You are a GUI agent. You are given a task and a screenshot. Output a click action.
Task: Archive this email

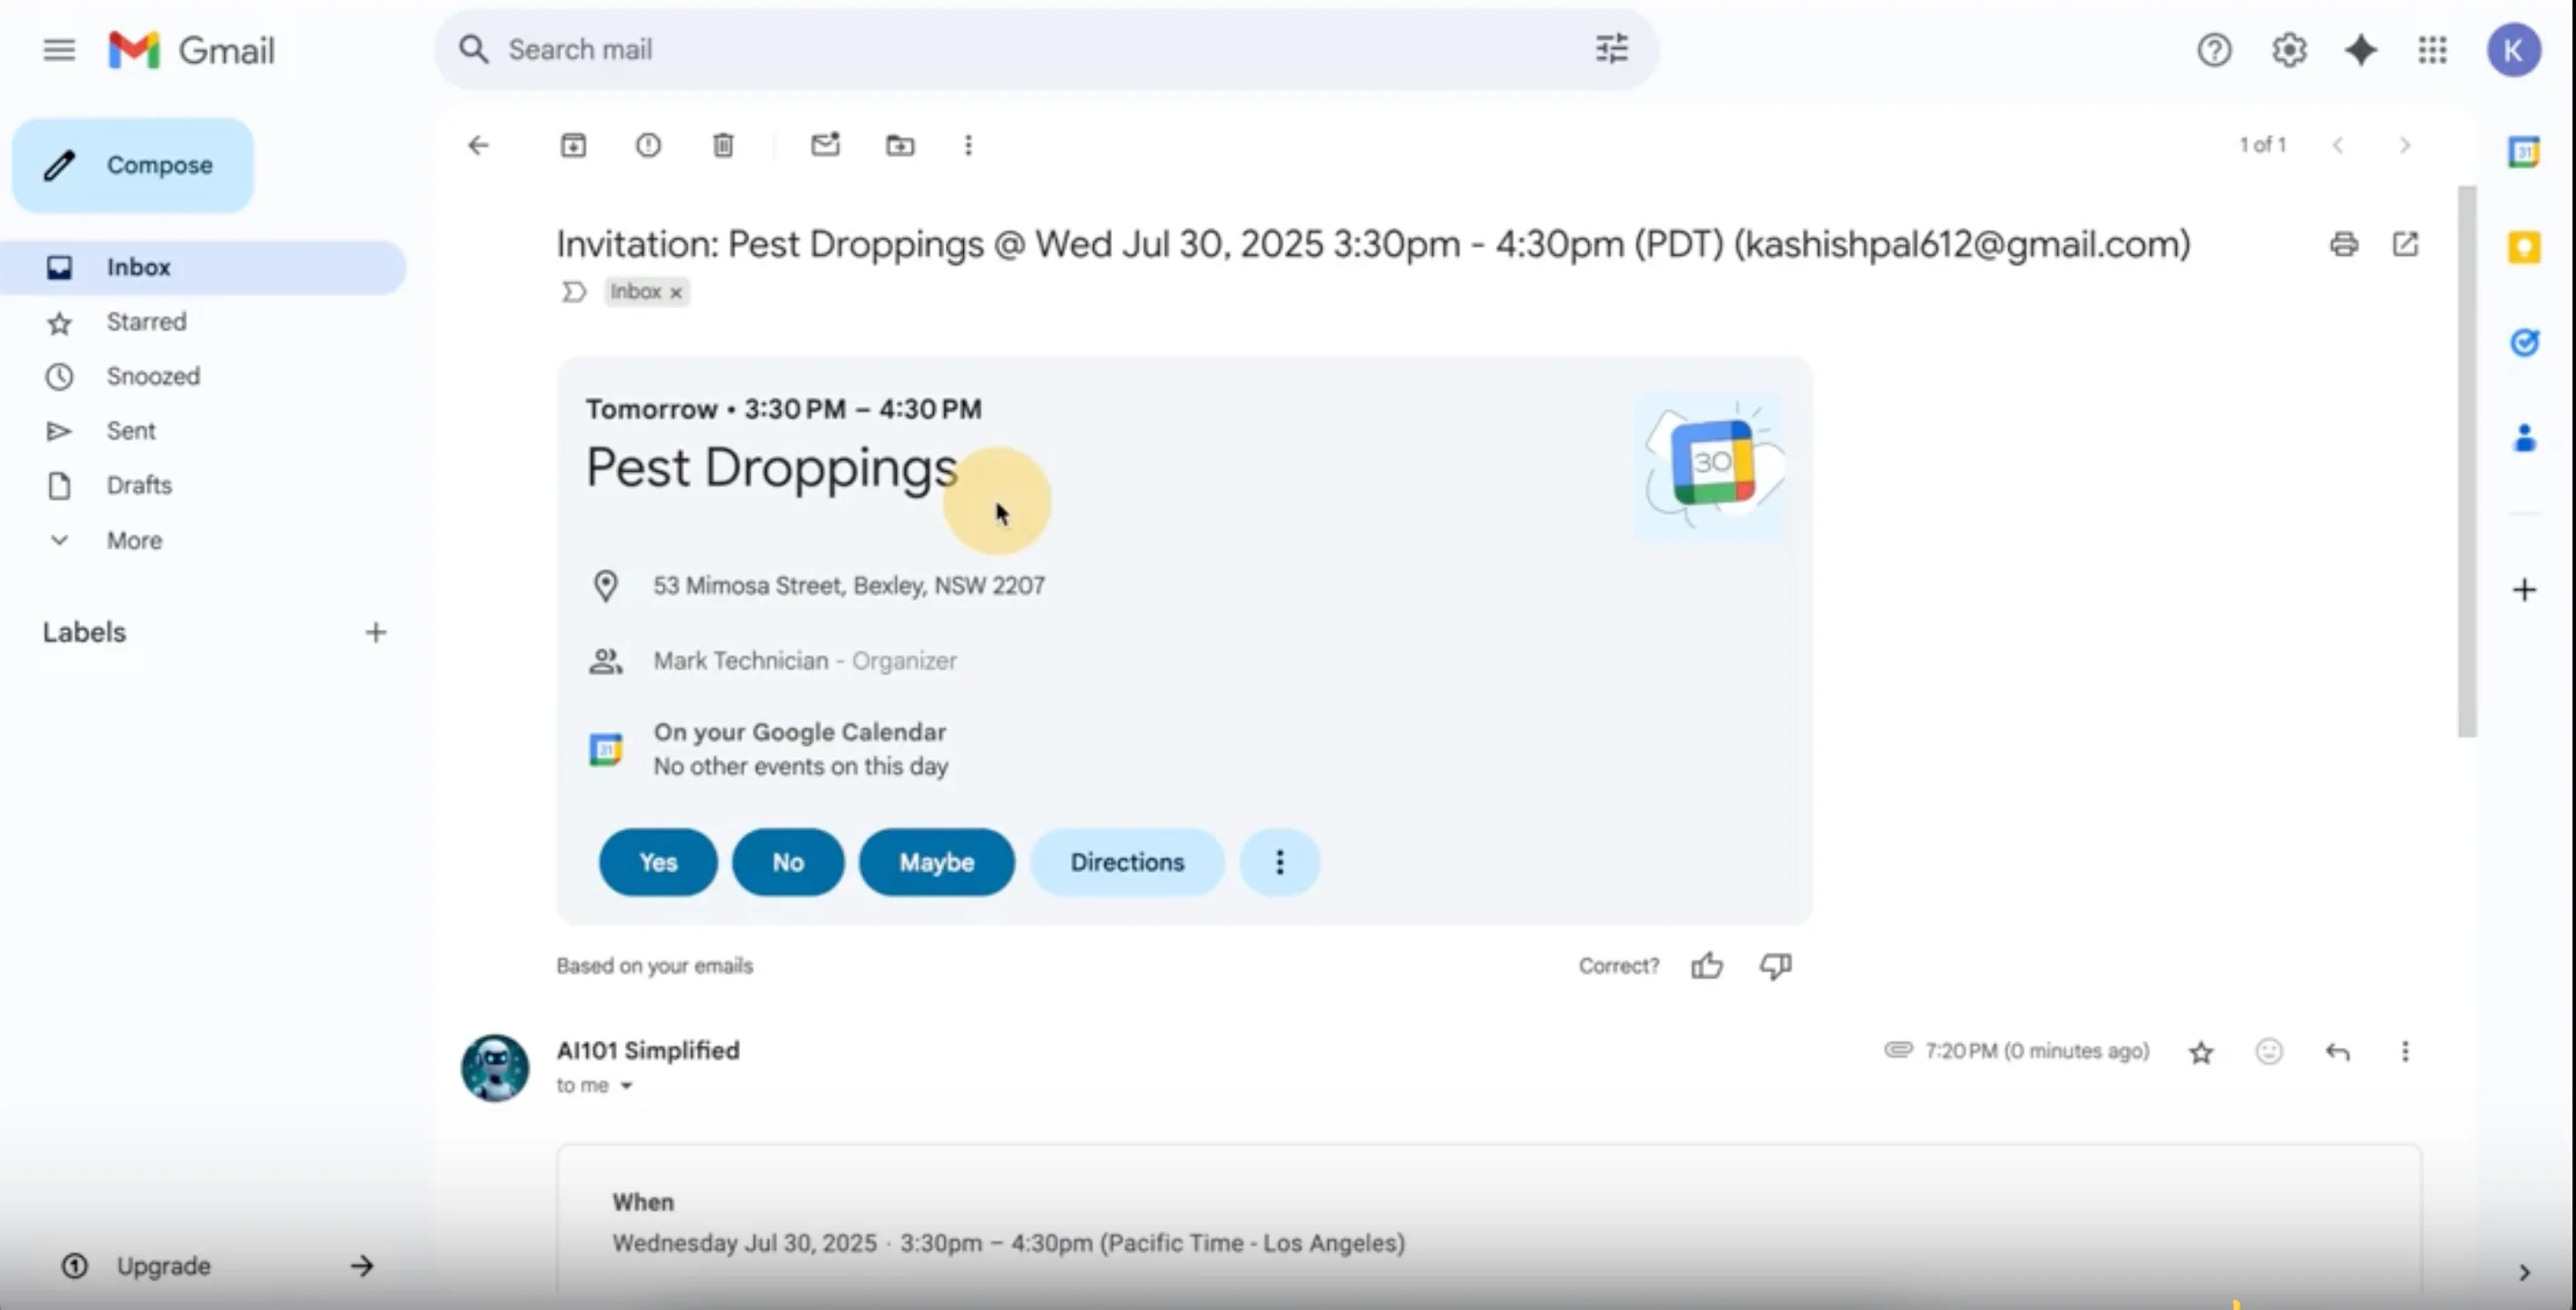coord(573,146)
